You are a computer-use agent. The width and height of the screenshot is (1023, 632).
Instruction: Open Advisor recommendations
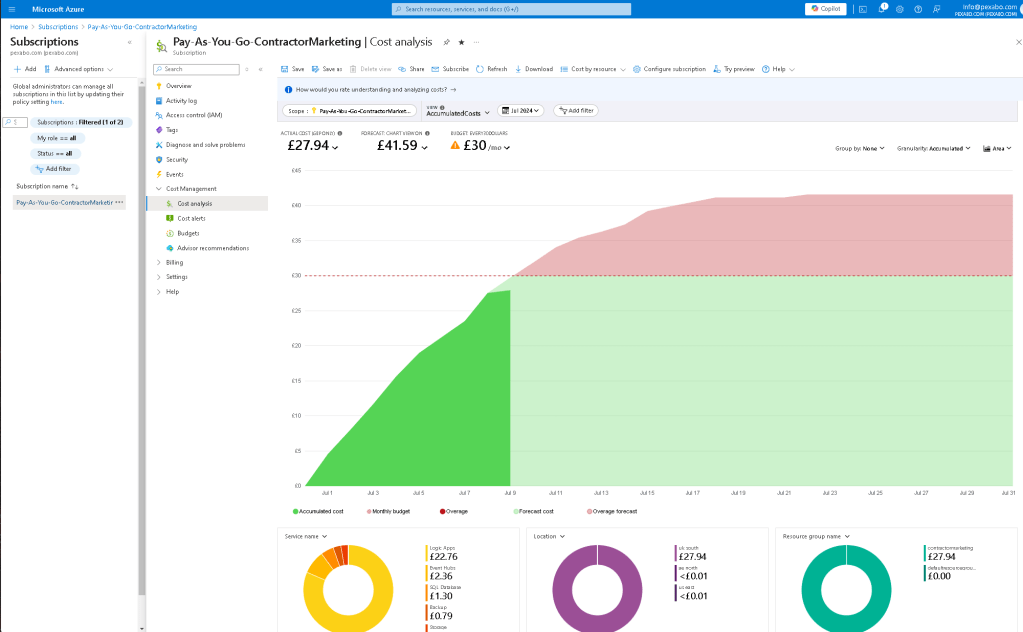click(x=213, y=248)
